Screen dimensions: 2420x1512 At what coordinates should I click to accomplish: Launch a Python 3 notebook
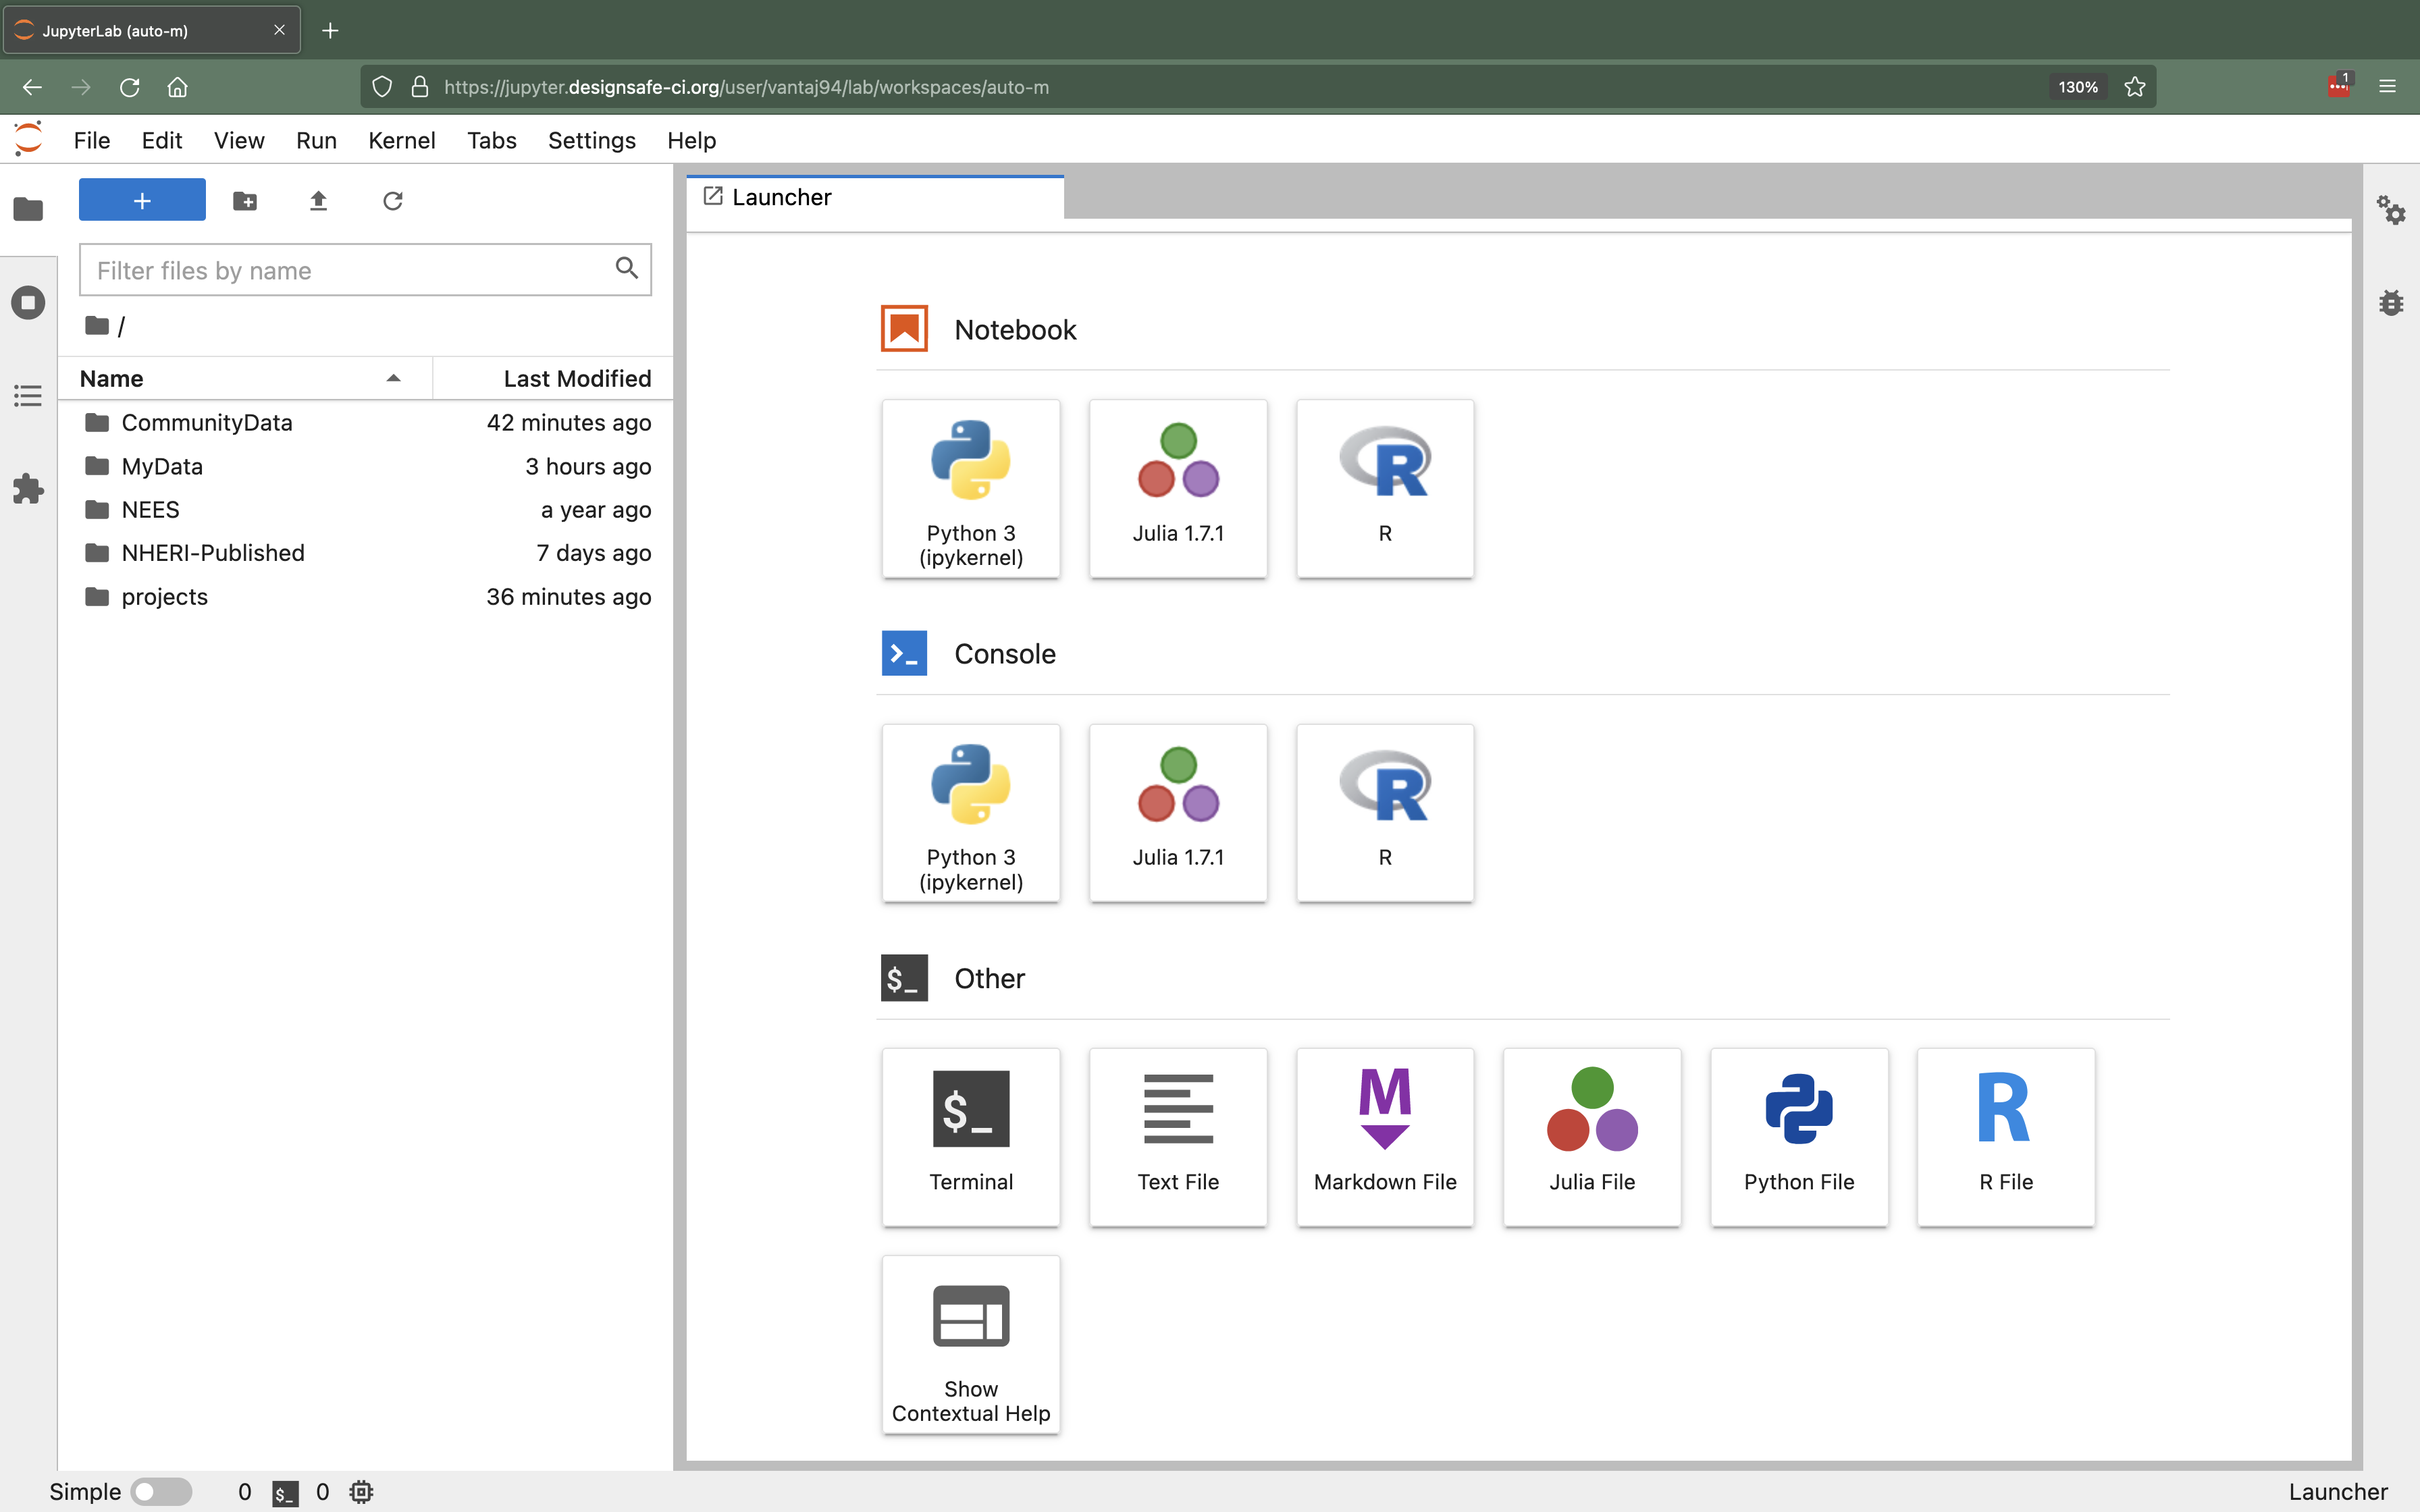[x=969, y=488]
